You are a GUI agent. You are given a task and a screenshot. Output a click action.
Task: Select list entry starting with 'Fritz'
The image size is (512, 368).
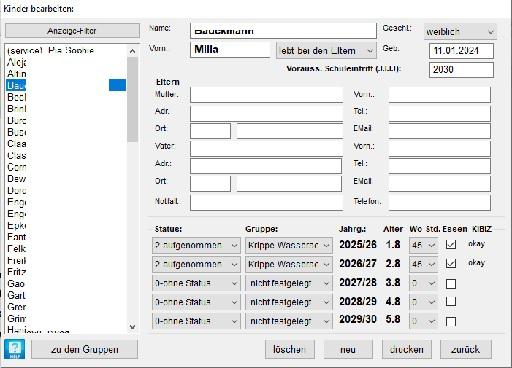point(66,272)
